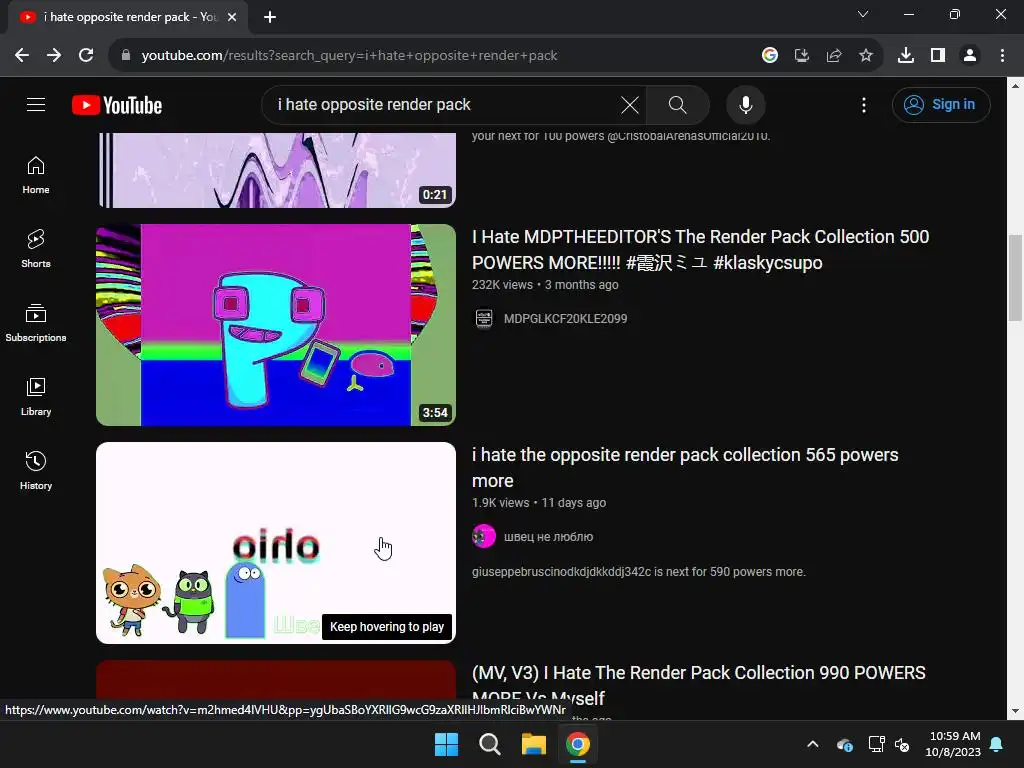Open the notifications bell in the taskbar
The image size is (1024, 768).
tap(997, 744)
